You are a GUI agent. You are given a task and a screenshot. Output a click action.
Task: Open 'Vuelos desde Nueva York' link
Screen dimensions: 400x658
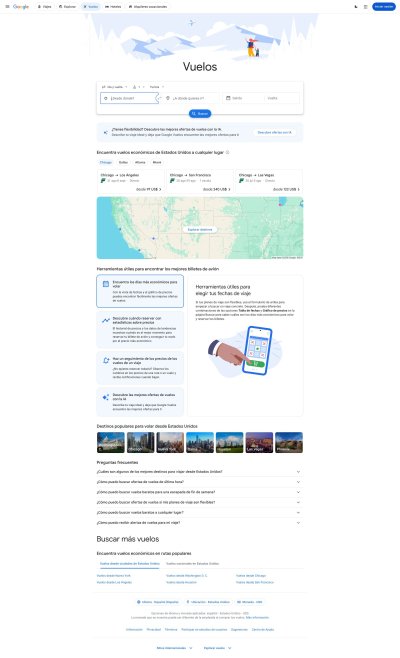click(114, 576)
